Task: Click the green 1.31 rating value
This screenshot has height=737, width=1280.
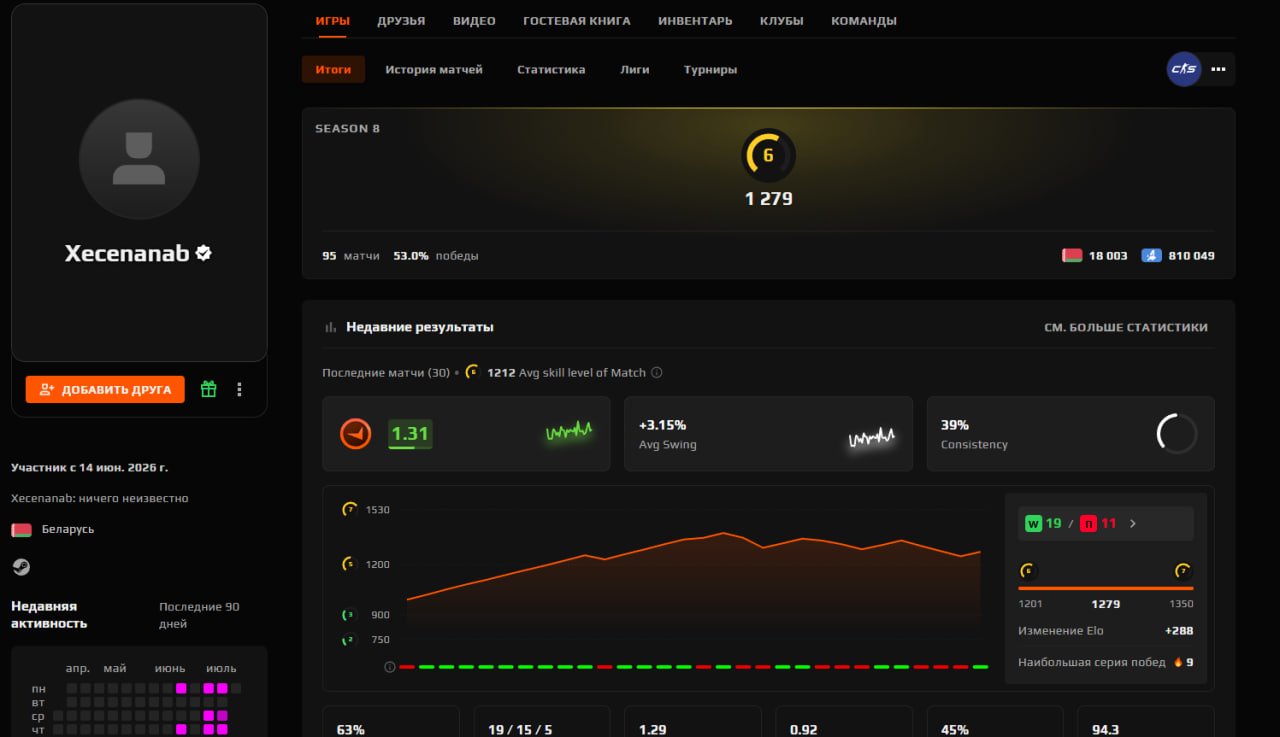Action: [x=410, y=434]
